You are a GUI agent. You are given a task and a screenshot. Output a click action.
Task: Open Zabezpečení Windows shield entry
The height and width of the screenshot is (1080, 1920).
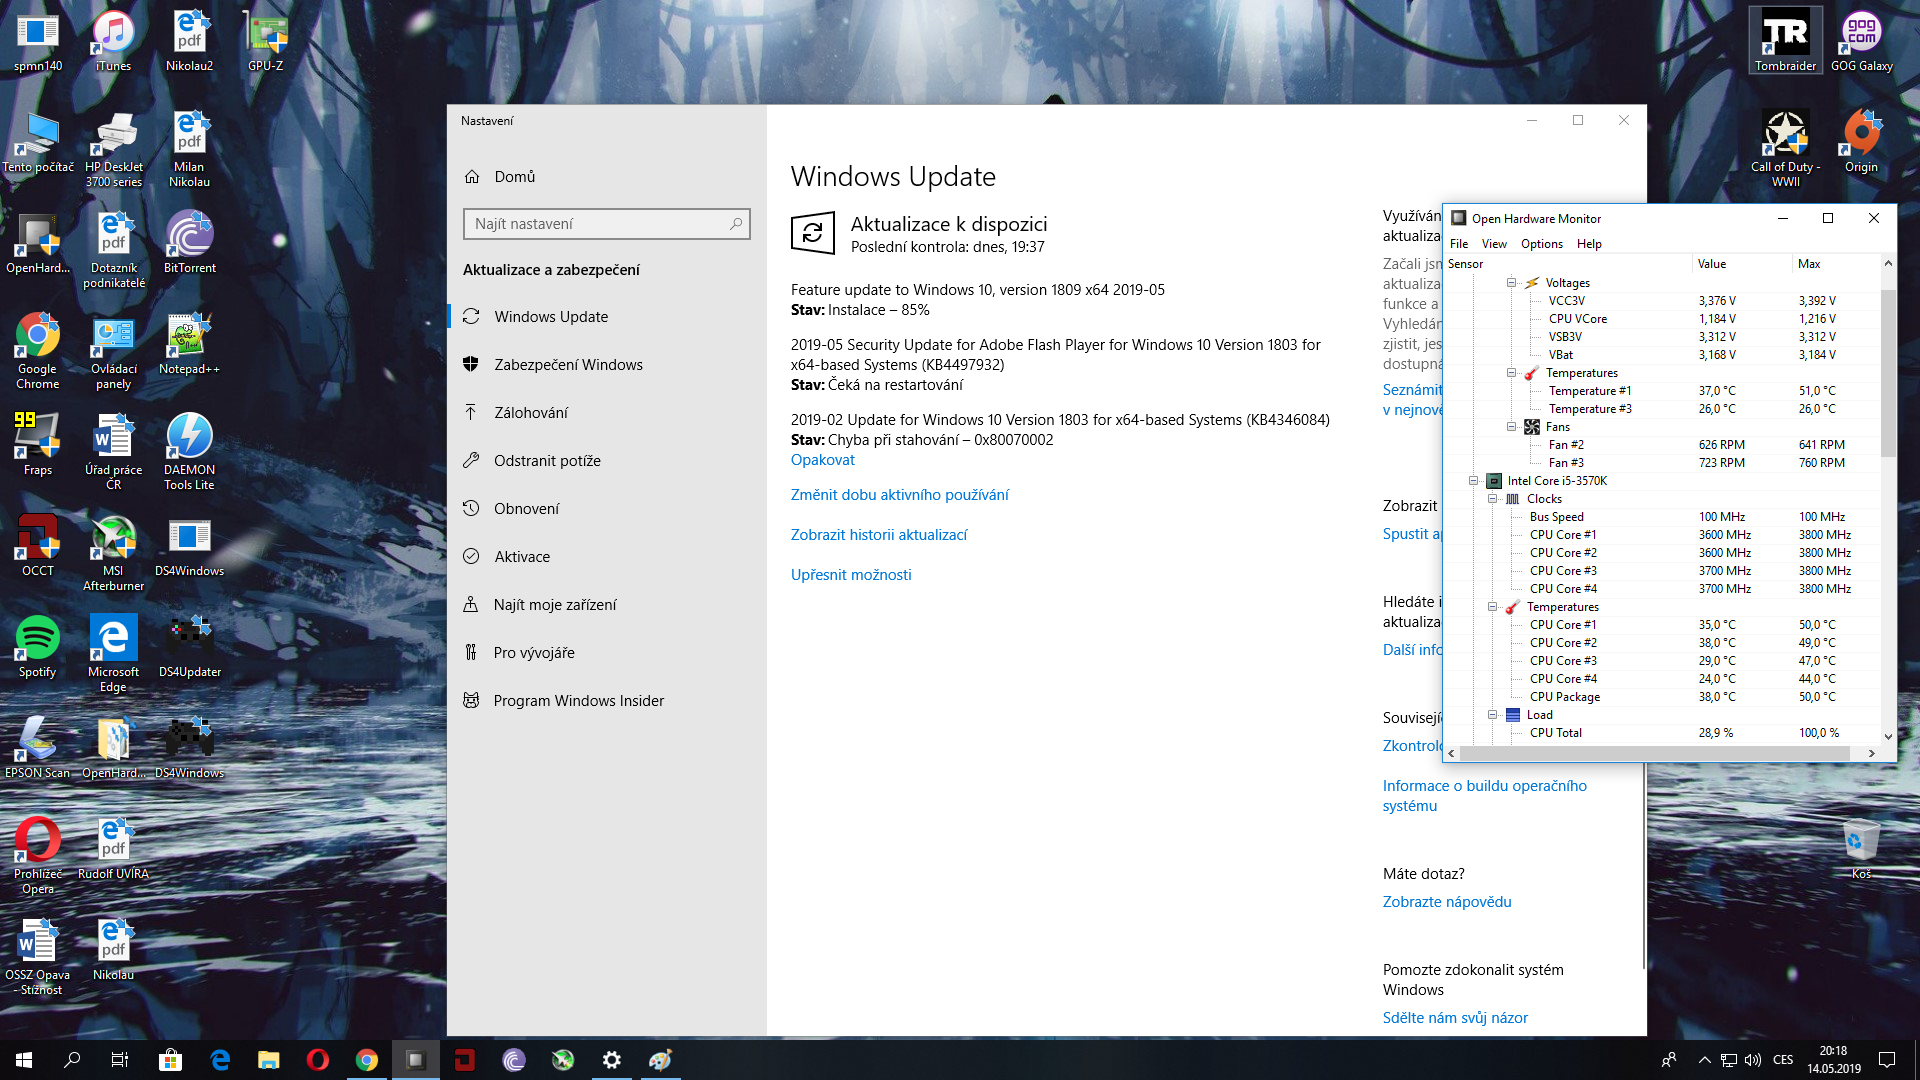click(x=568, y=364)
